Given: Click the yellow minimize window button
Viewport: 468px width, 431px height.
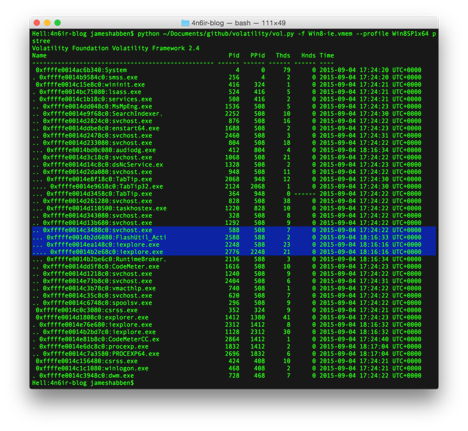Looking at the screenshot, I should pyautogui.click(x=47, y=23).
